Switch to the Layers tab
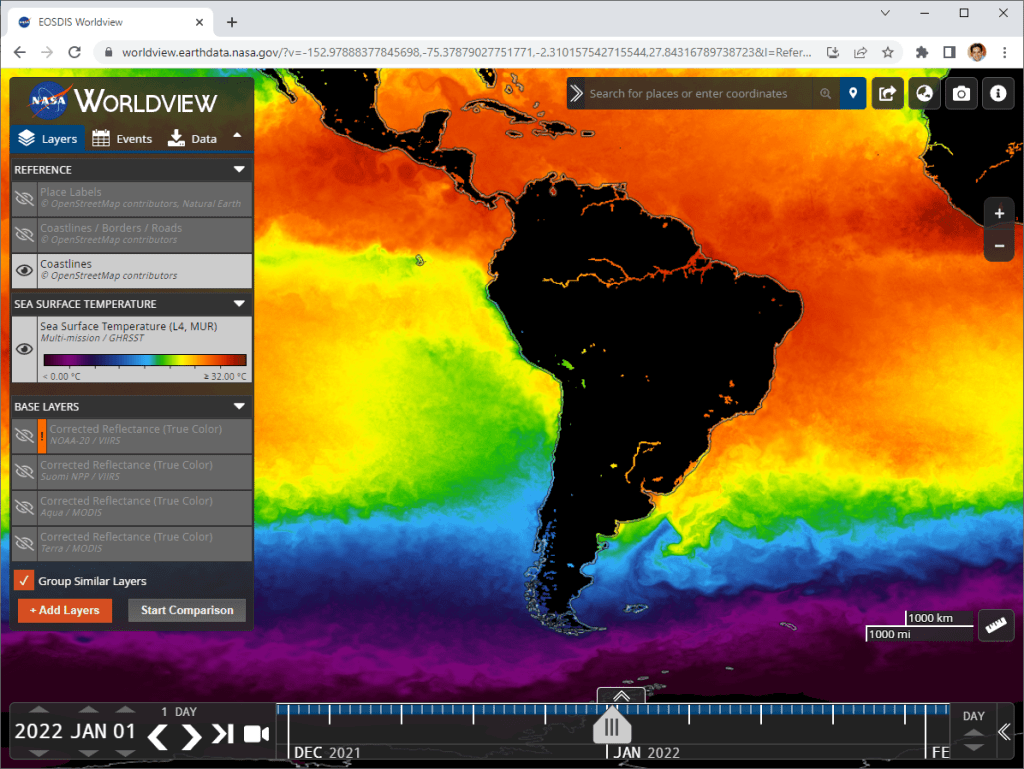This screenshot has width=1024, height=769. point(48,138)
